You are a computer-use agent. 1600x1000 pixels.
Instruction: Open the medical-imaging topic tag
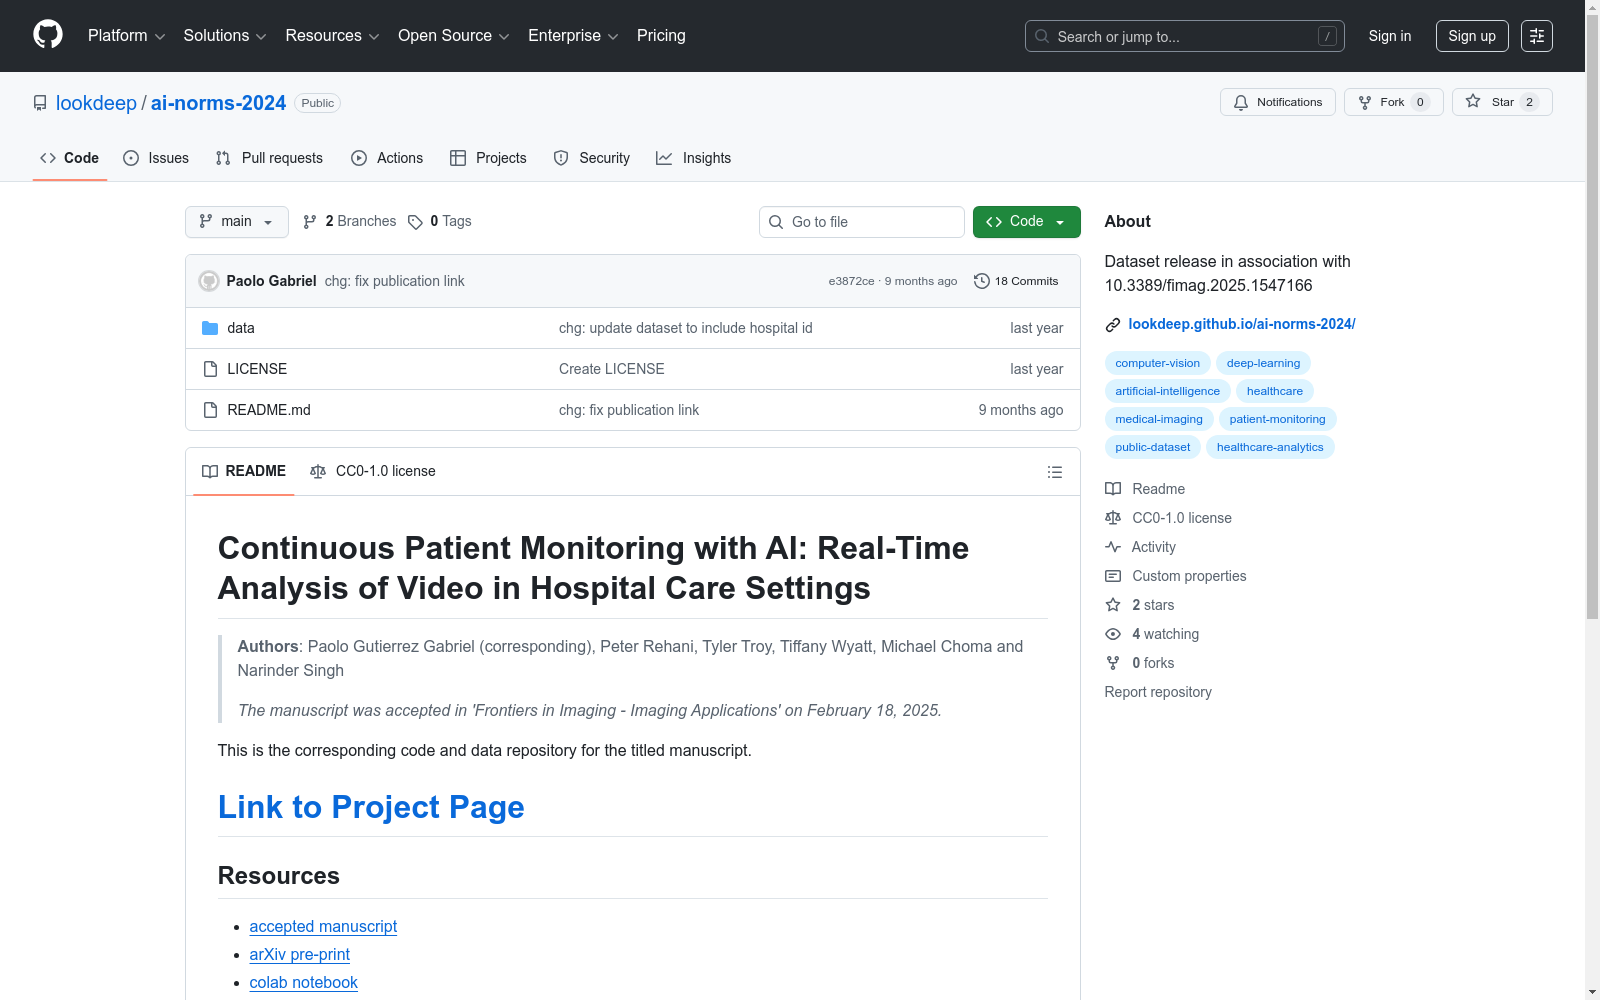[1160, 419]
